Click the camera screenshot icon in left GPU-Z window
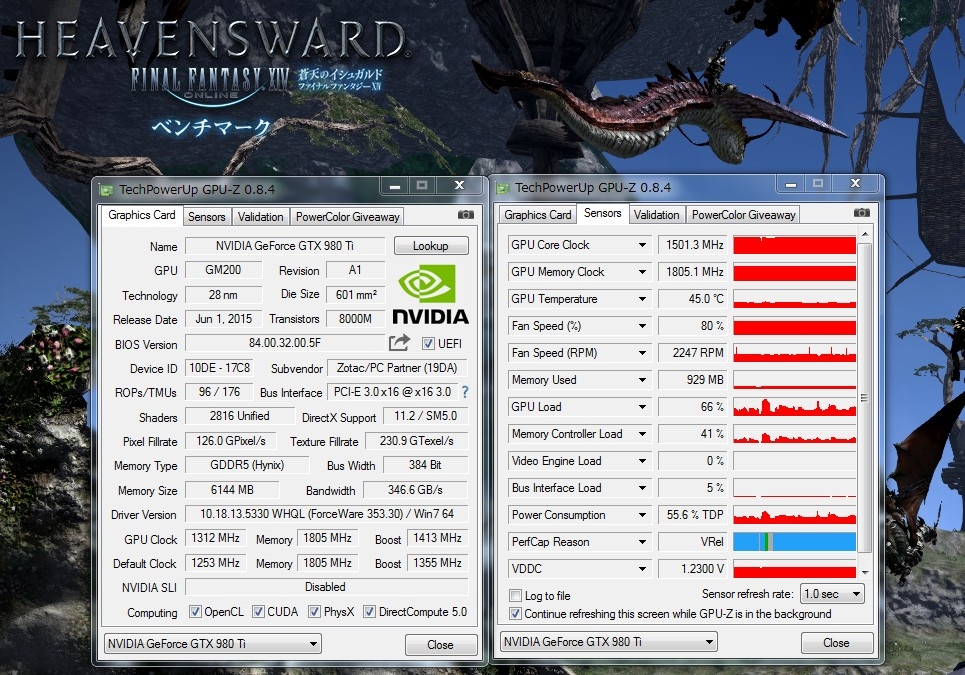 point(466,215)
